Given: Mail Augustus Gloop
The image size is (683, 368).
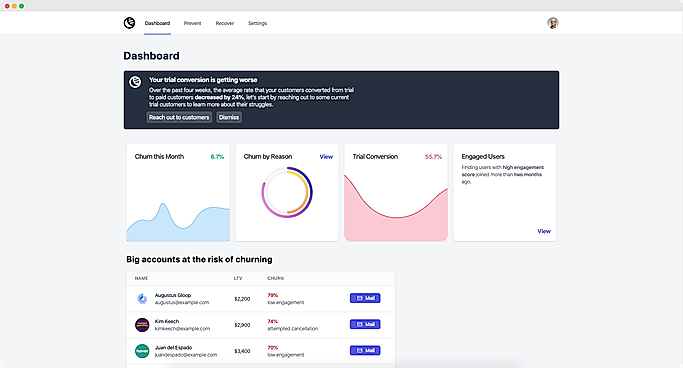Looking at the screenshot, I should (x=365, y=298).
